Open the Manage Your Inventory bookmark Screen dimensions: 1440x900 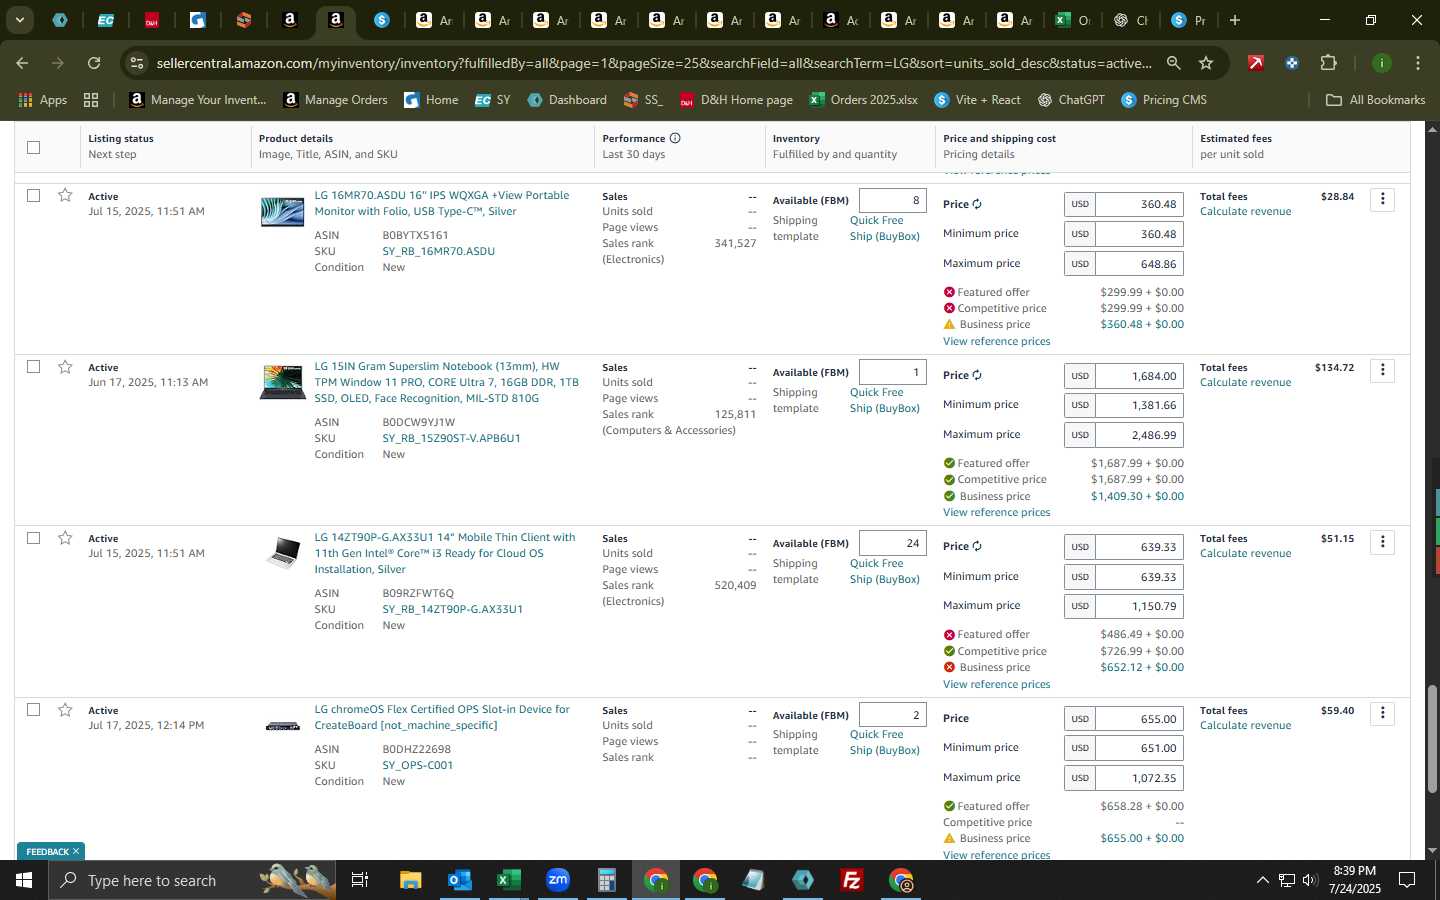pyautogui.click(x=198, y=100)
